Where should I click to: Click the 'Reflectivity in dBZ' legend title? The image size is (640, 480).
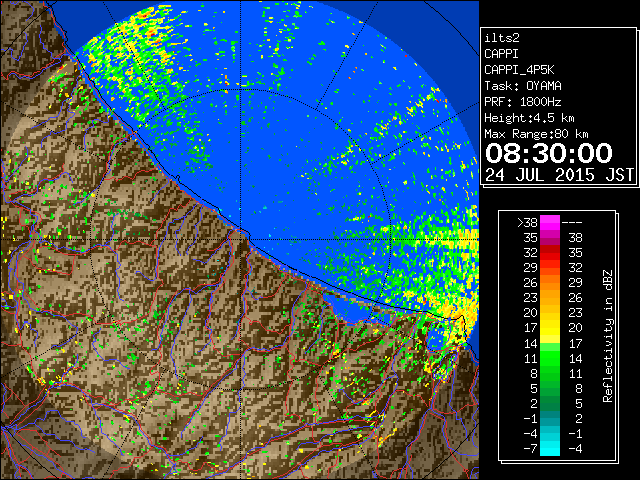click(608, 336)
